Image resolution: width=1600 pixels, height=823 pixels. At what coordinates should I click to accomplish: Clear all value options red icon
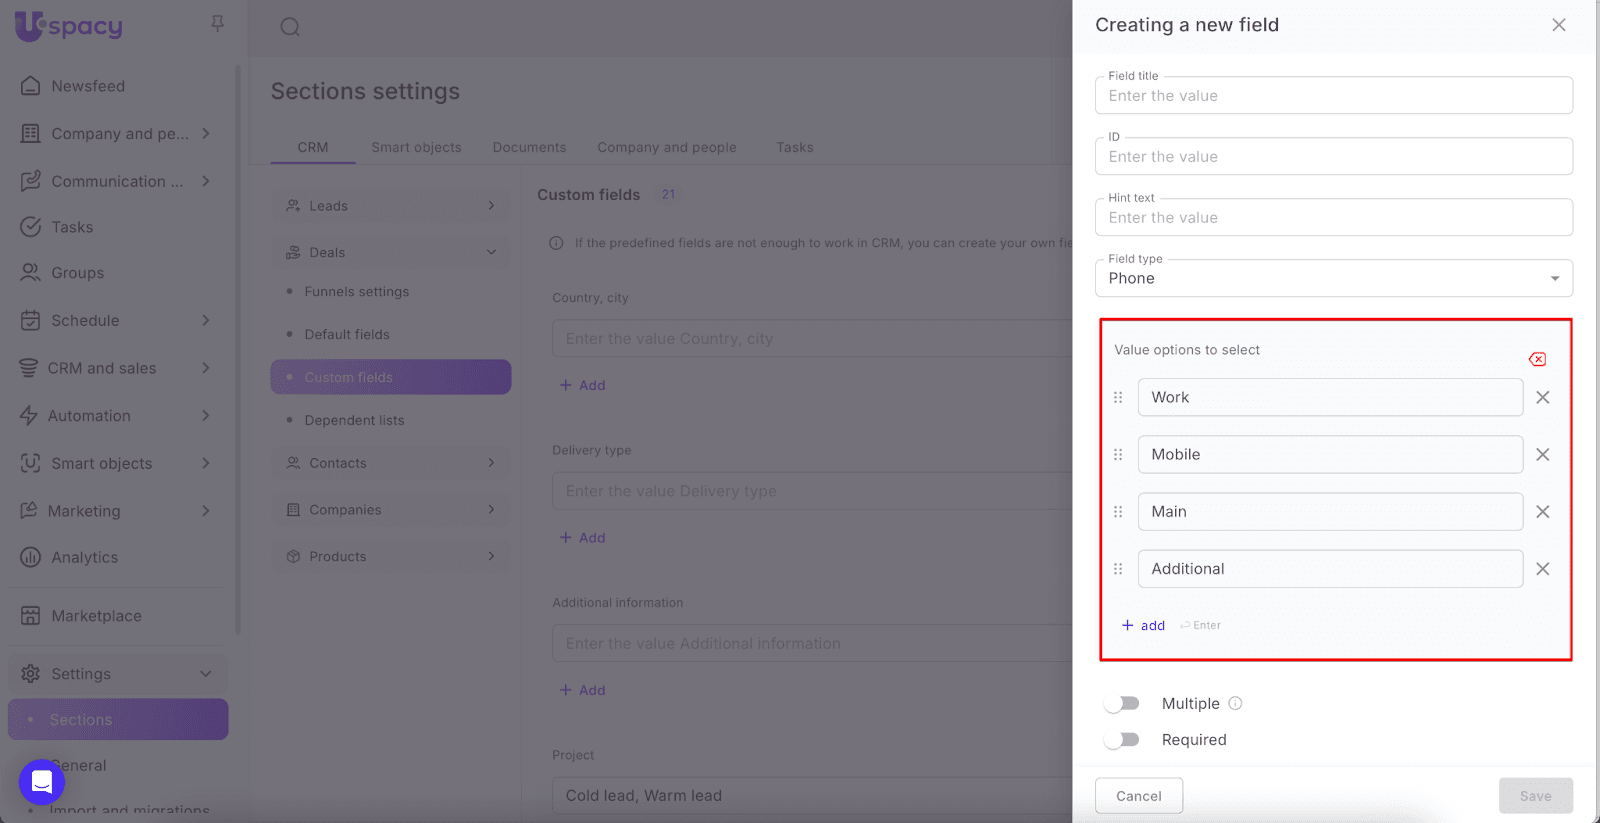[x=1537, y=359]
